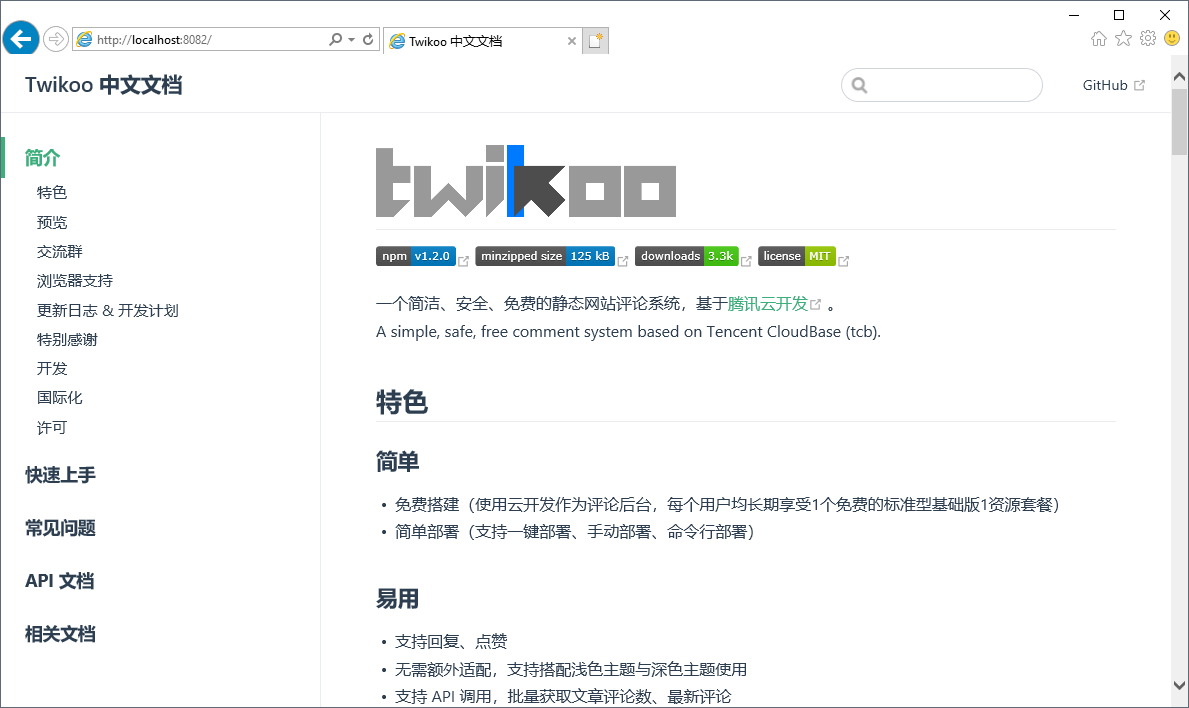1189x708 pixels.
Task: Open browser Home icon
Action: pyautogui.click(x=1099, y=39)
